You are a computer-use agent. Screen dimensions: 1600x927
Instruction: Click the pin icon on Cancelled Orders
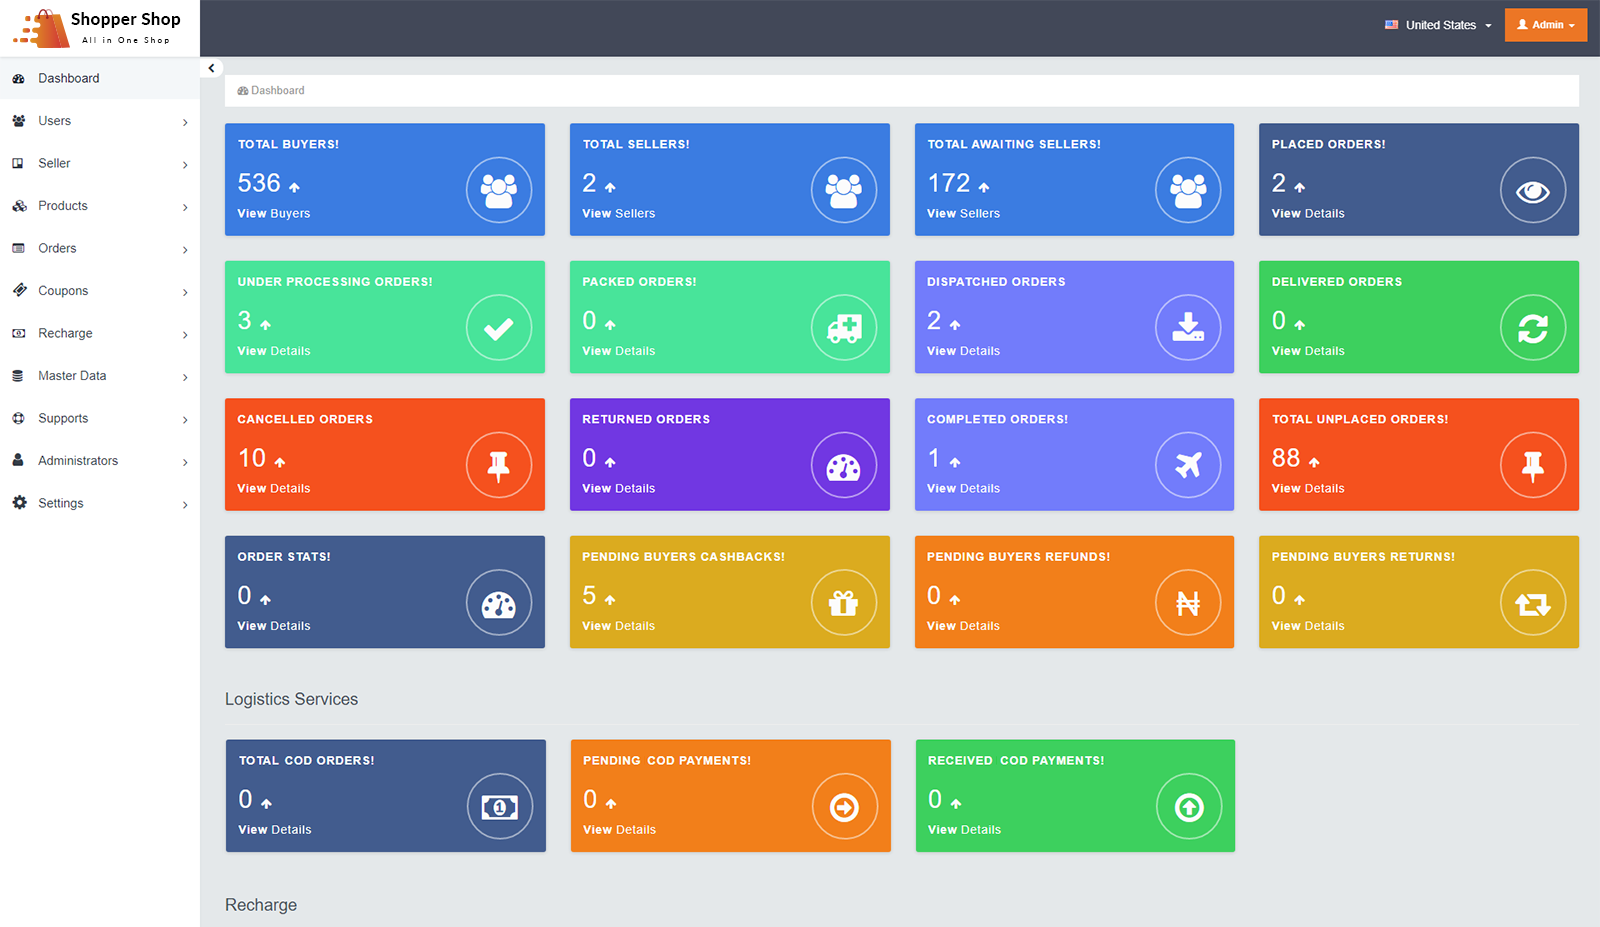click(499, 465)
